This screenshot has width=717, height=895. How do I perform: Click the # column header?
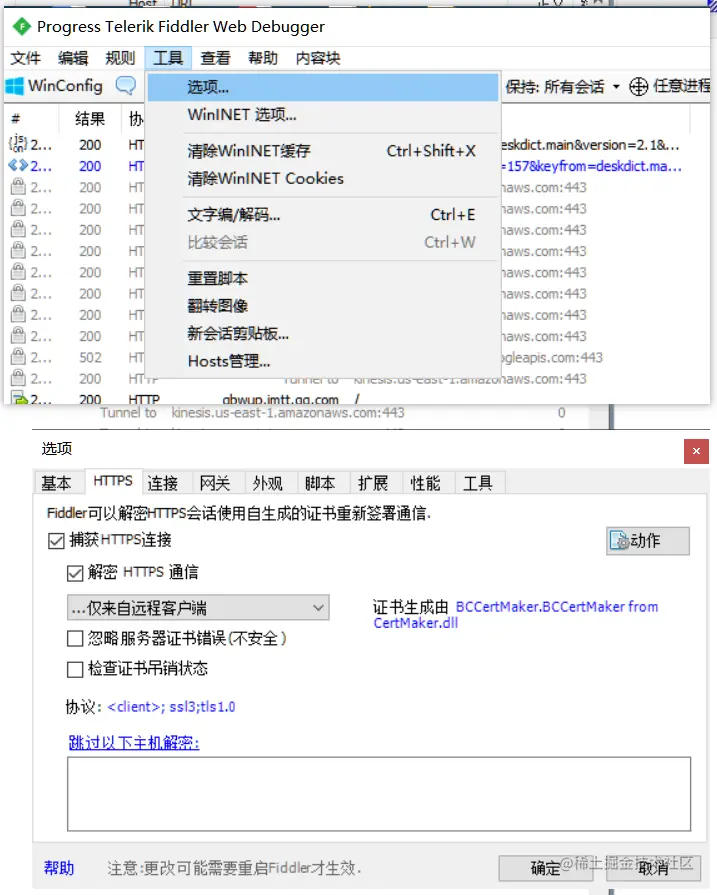click(x=16, y=119)
